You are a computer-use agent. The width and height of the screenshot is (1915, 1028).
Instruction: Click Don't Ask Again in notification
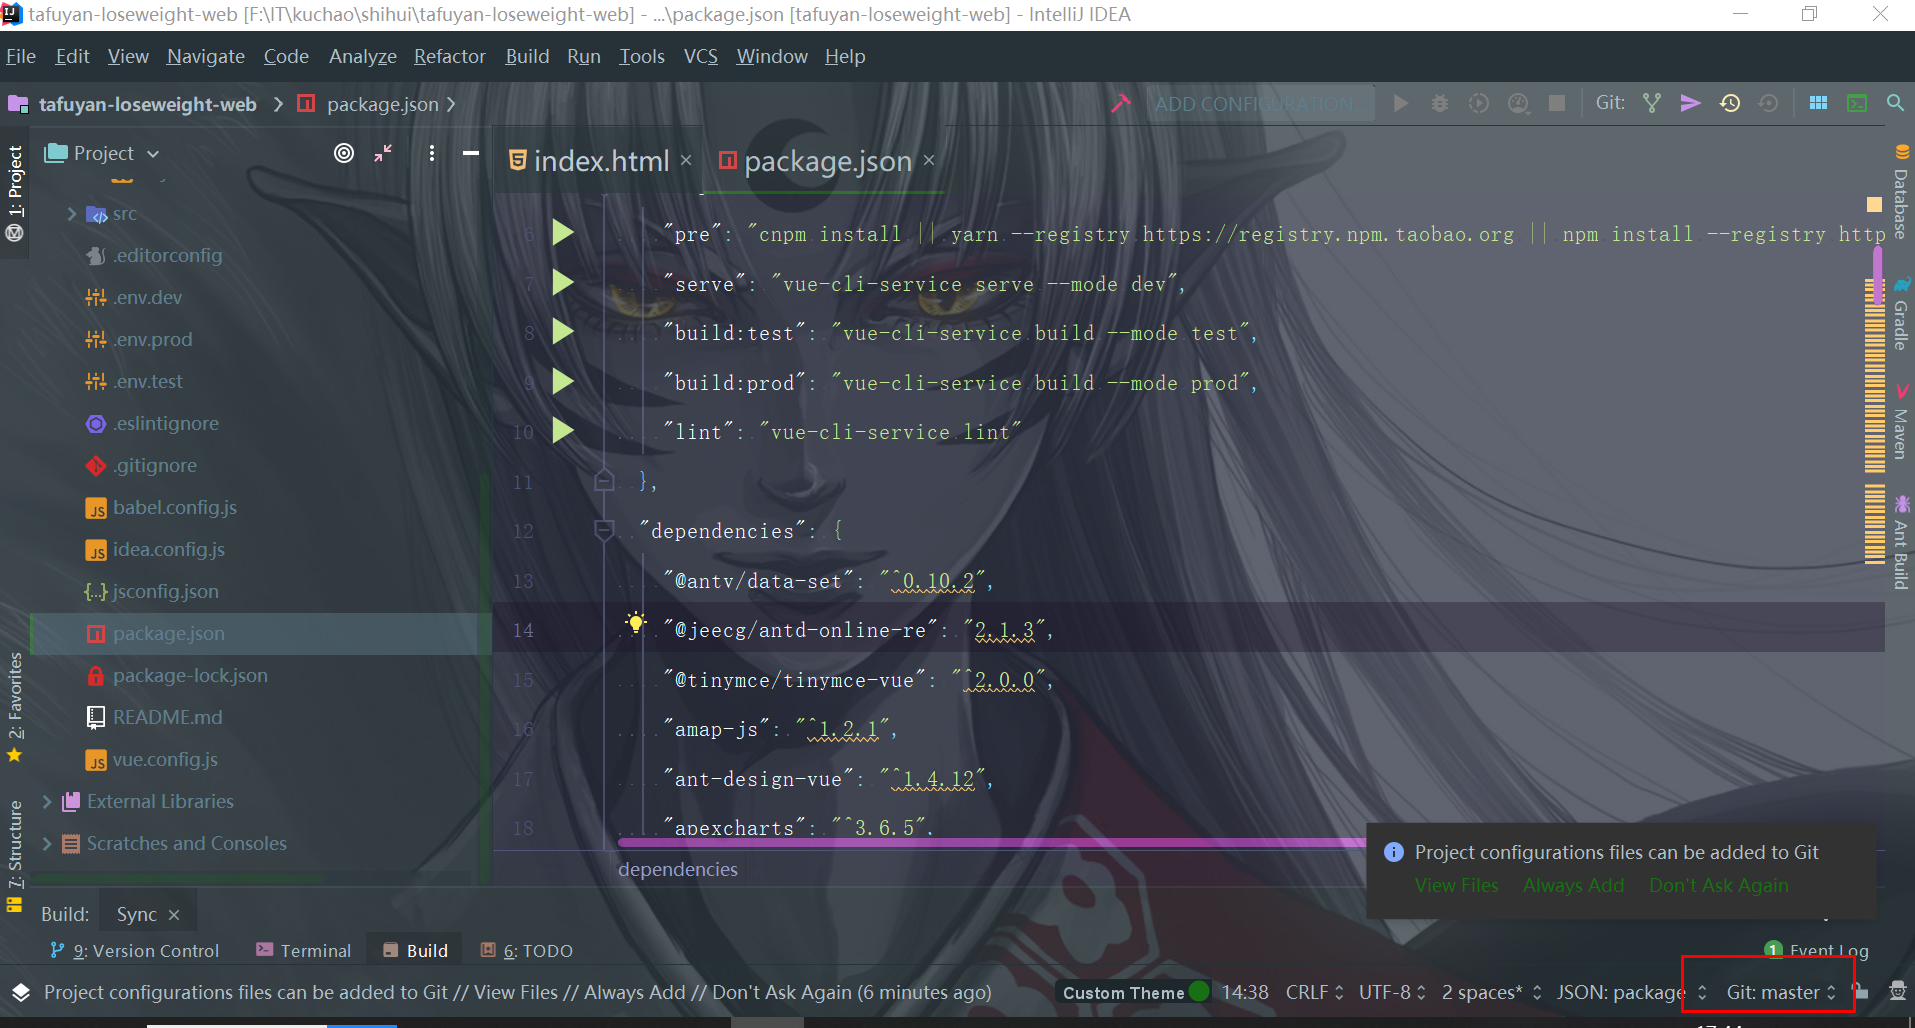click(x=1718, y=885)
